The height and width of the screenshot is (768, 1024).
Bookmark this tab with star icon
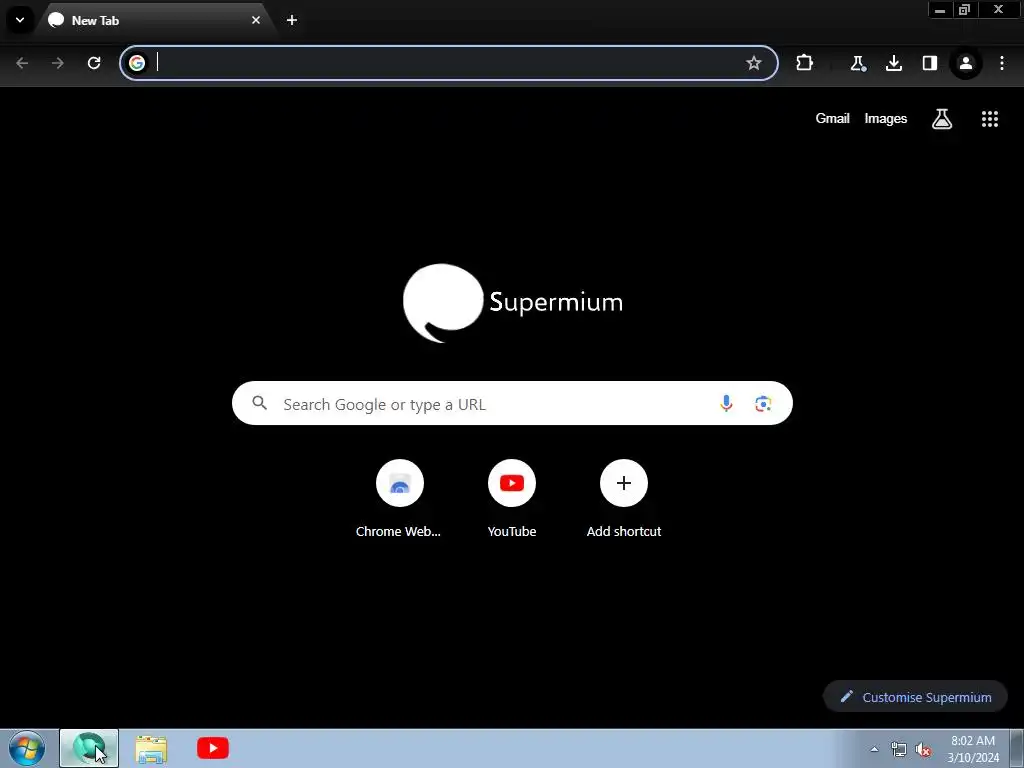(x=754, y=63)
